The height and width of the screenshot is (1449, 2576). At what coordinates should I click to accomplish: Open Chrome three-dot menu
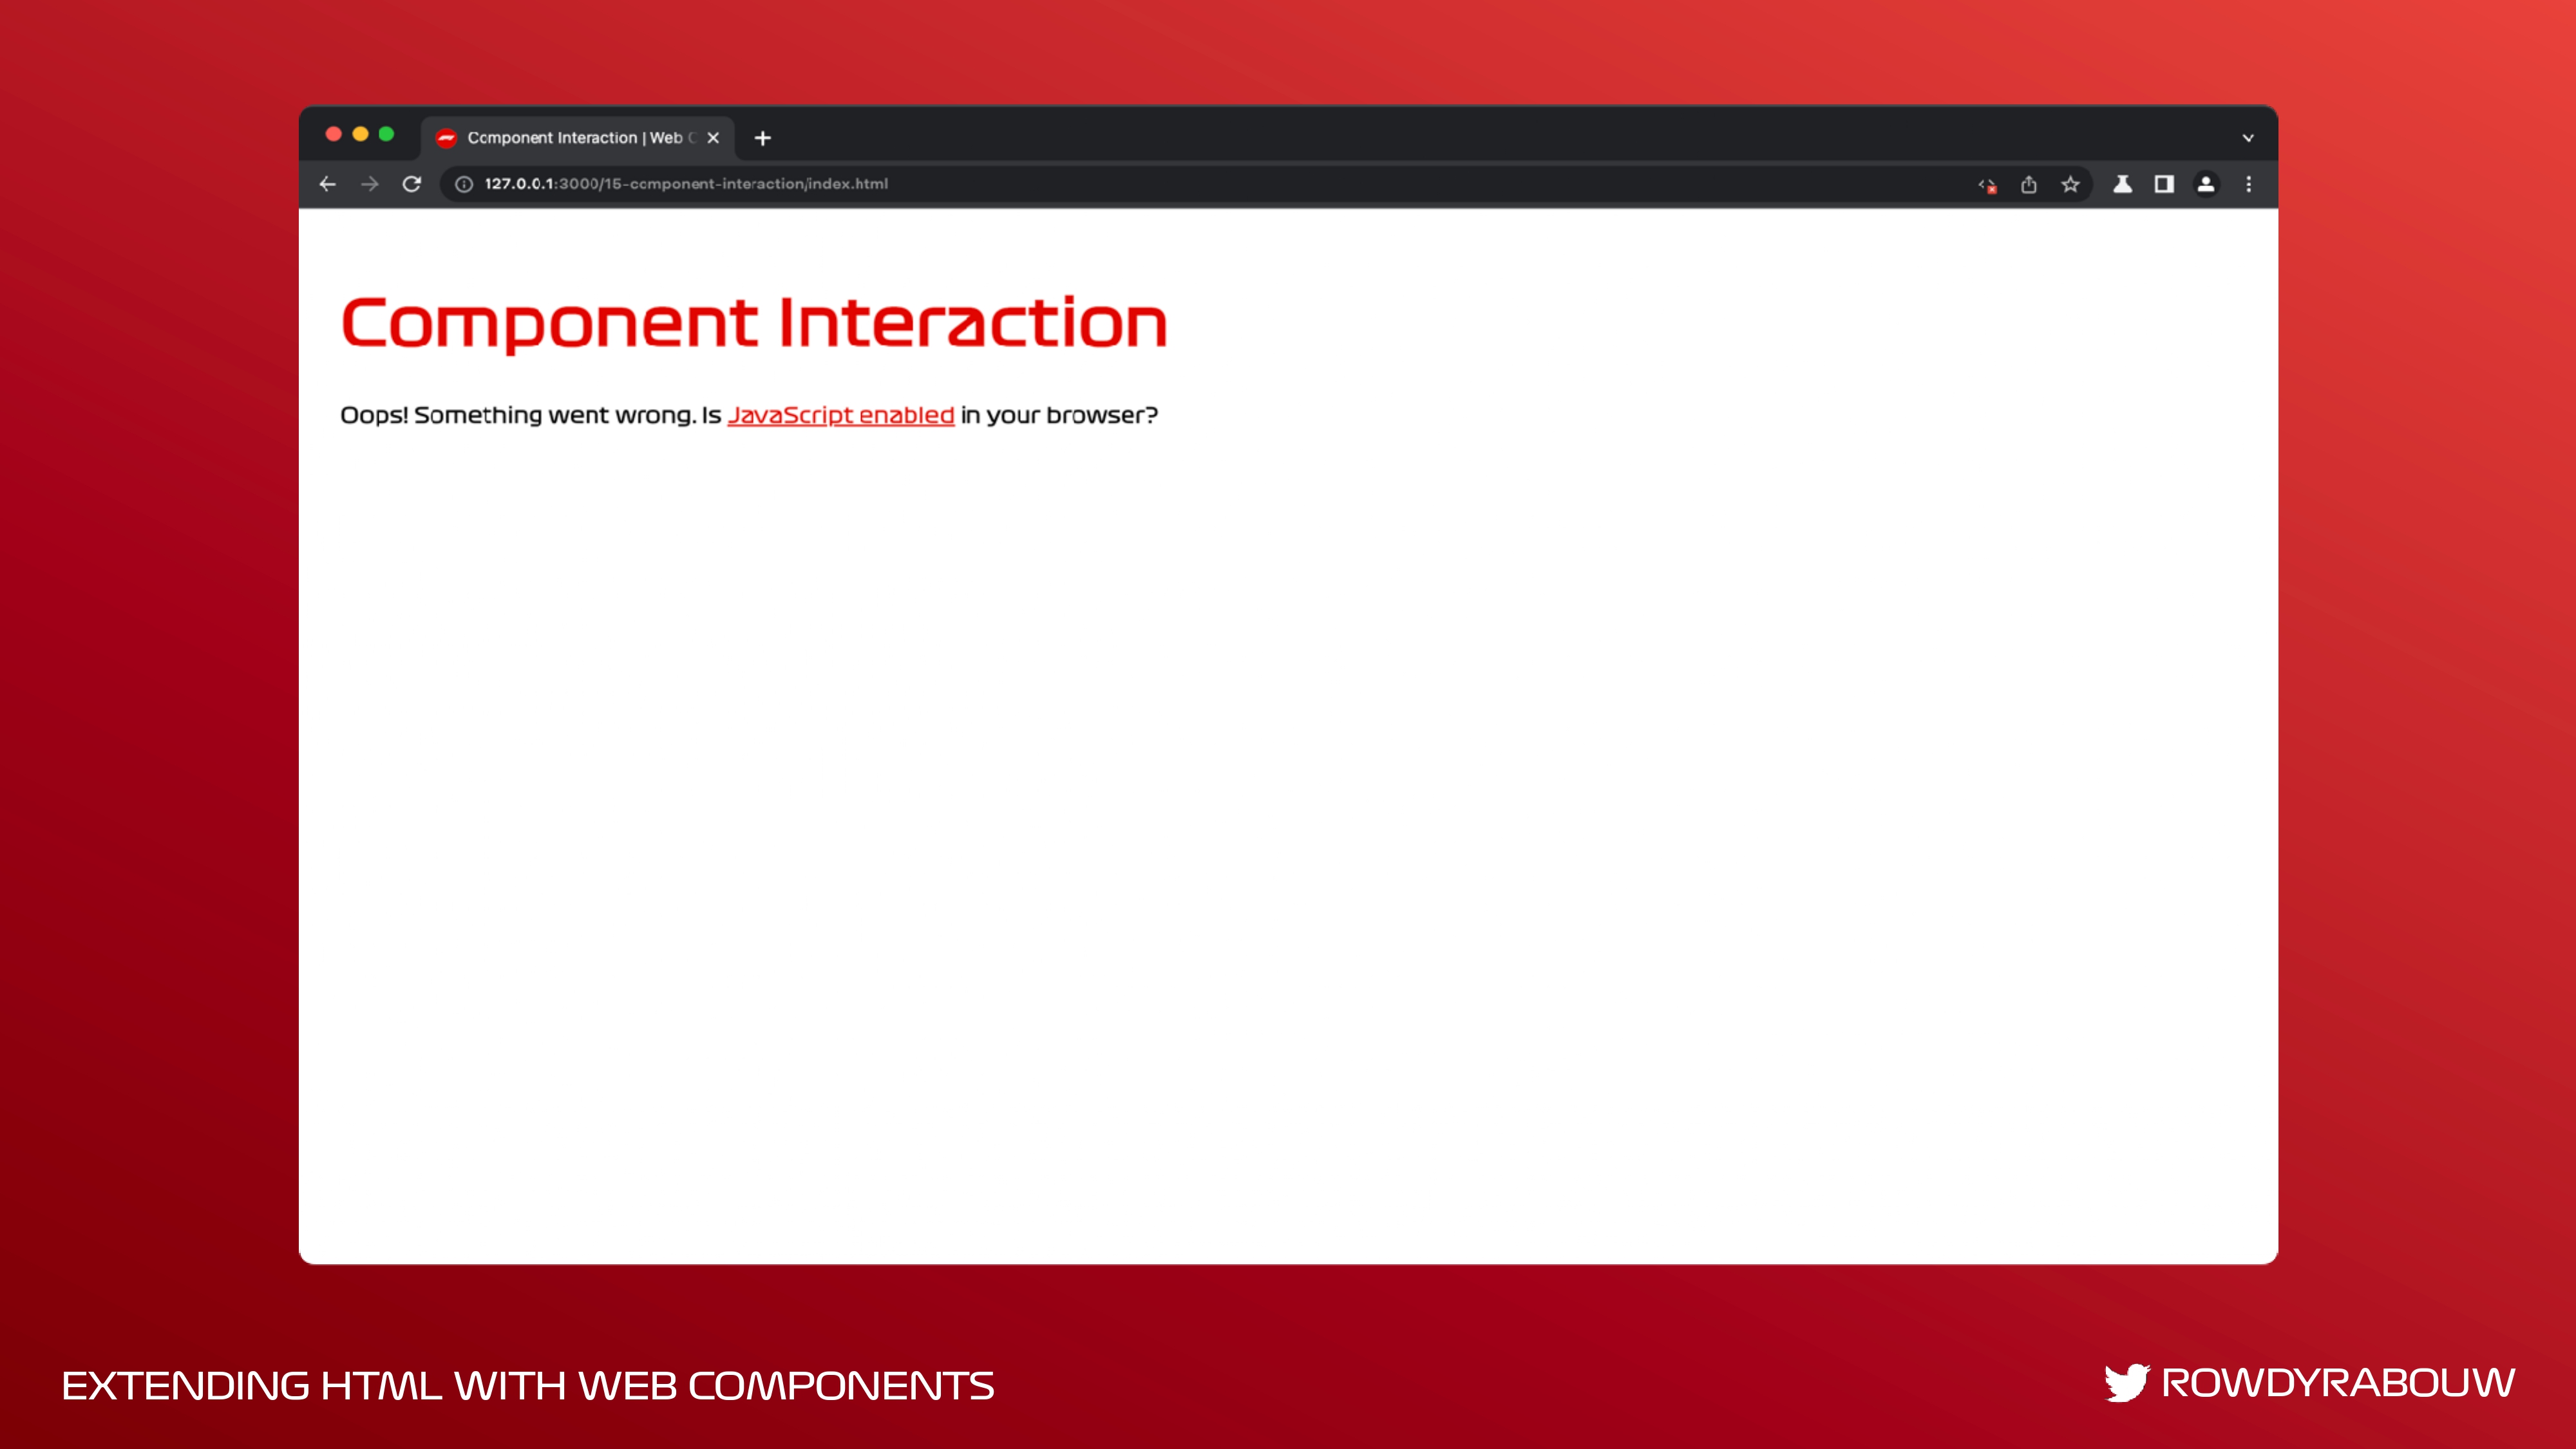click(x=2249, y=184)
